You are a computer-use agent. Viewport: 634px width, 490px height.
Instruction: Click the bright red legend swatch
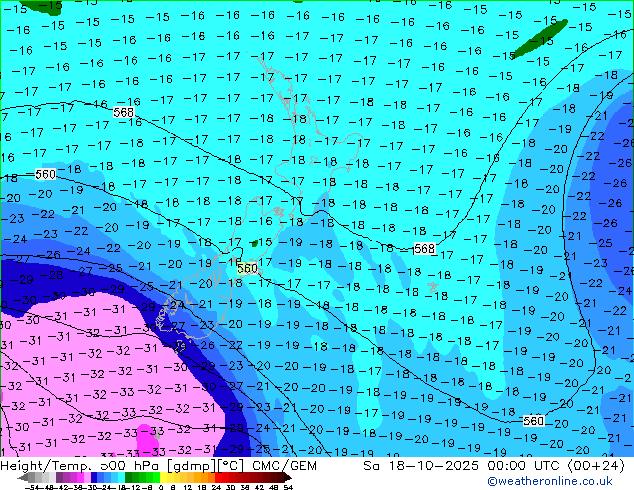pyautogui.click(x=218, y=477)
